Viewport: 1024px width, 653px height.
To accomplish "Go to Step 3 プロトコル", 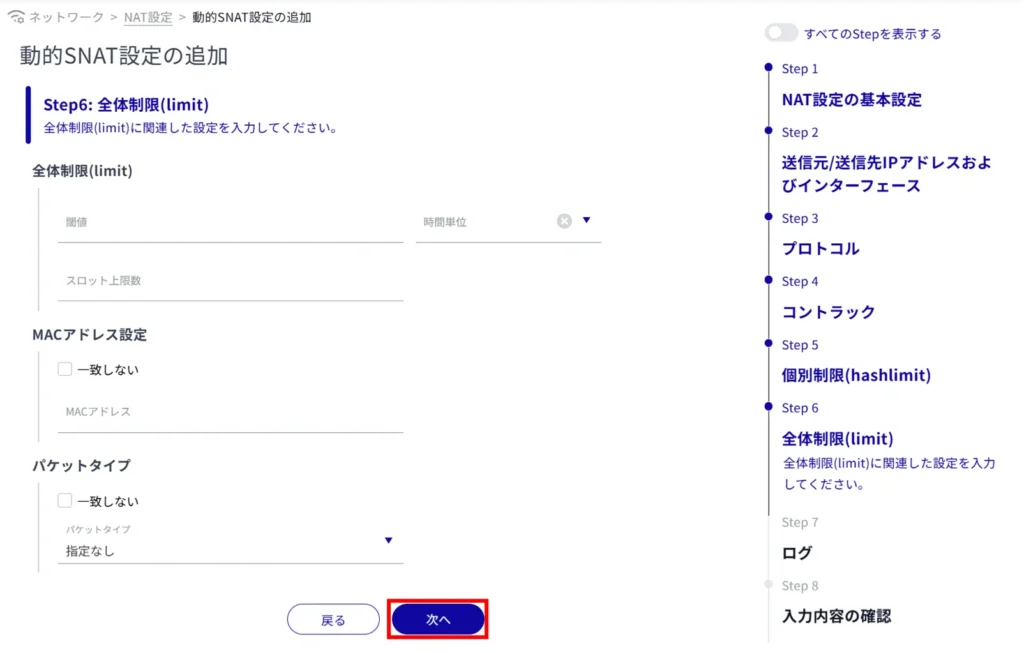I will coord(820,249).
